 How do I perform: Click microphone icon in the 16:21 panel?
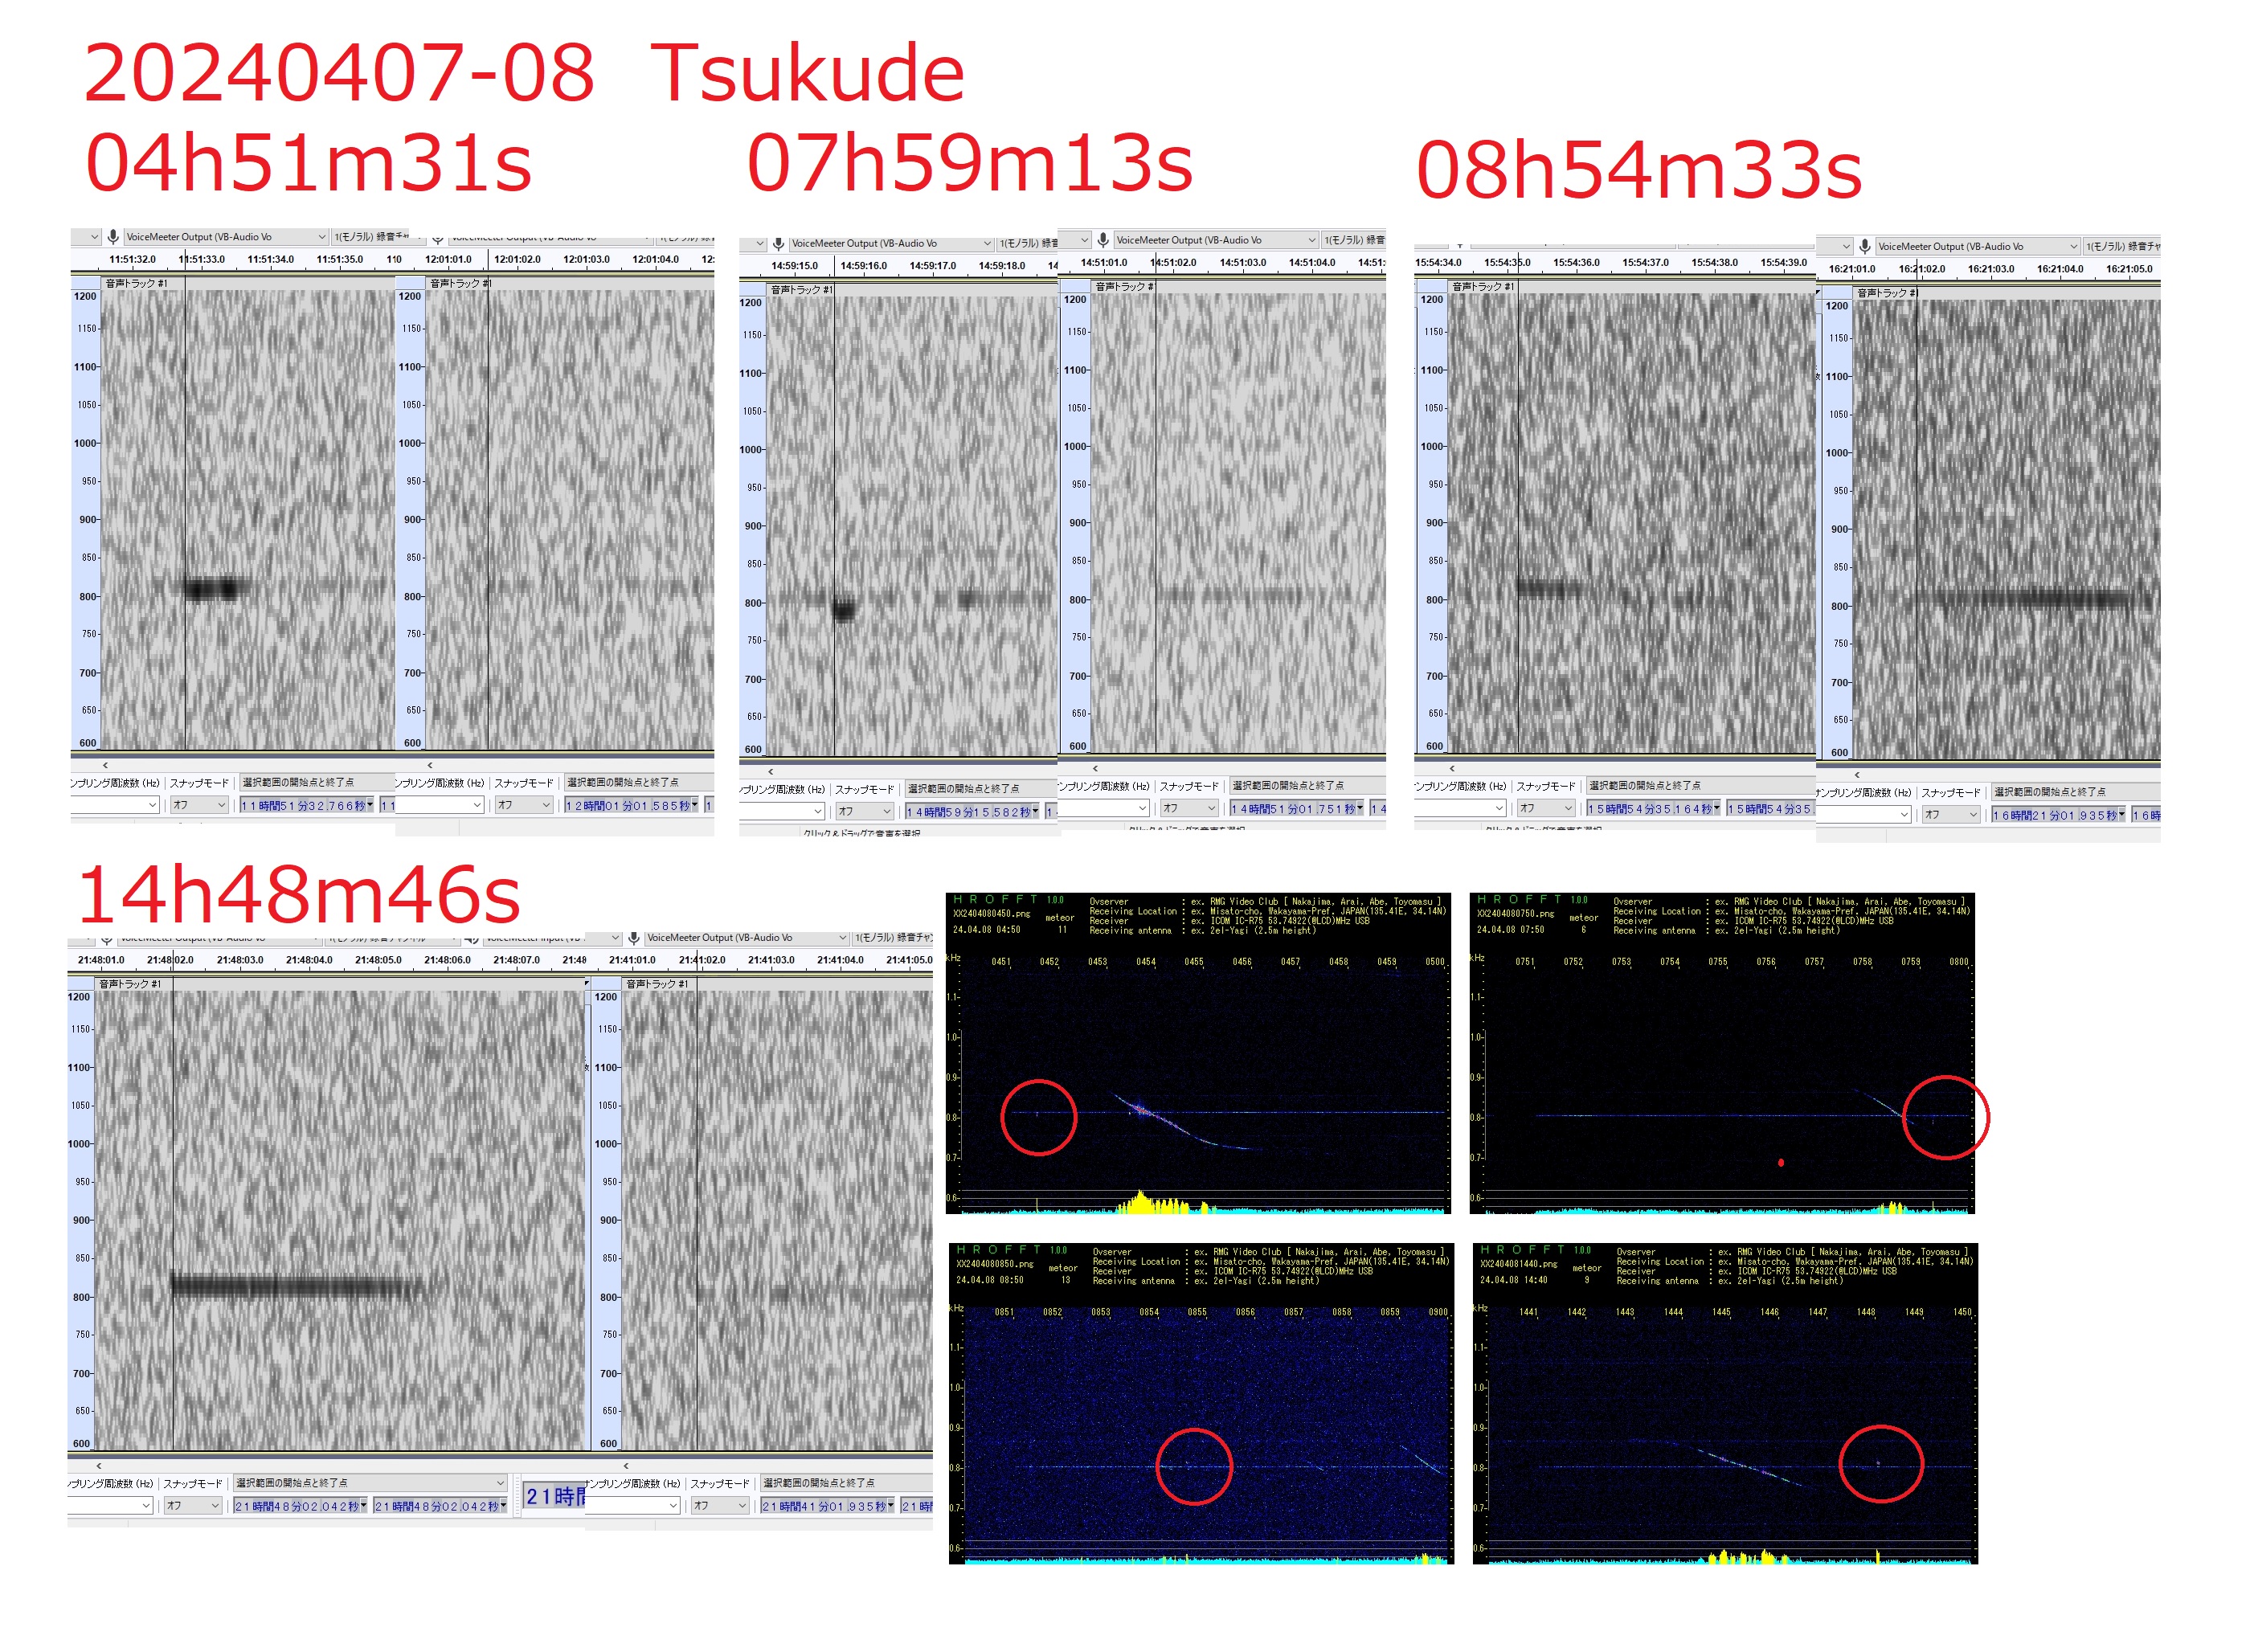tap(1864, 246)
